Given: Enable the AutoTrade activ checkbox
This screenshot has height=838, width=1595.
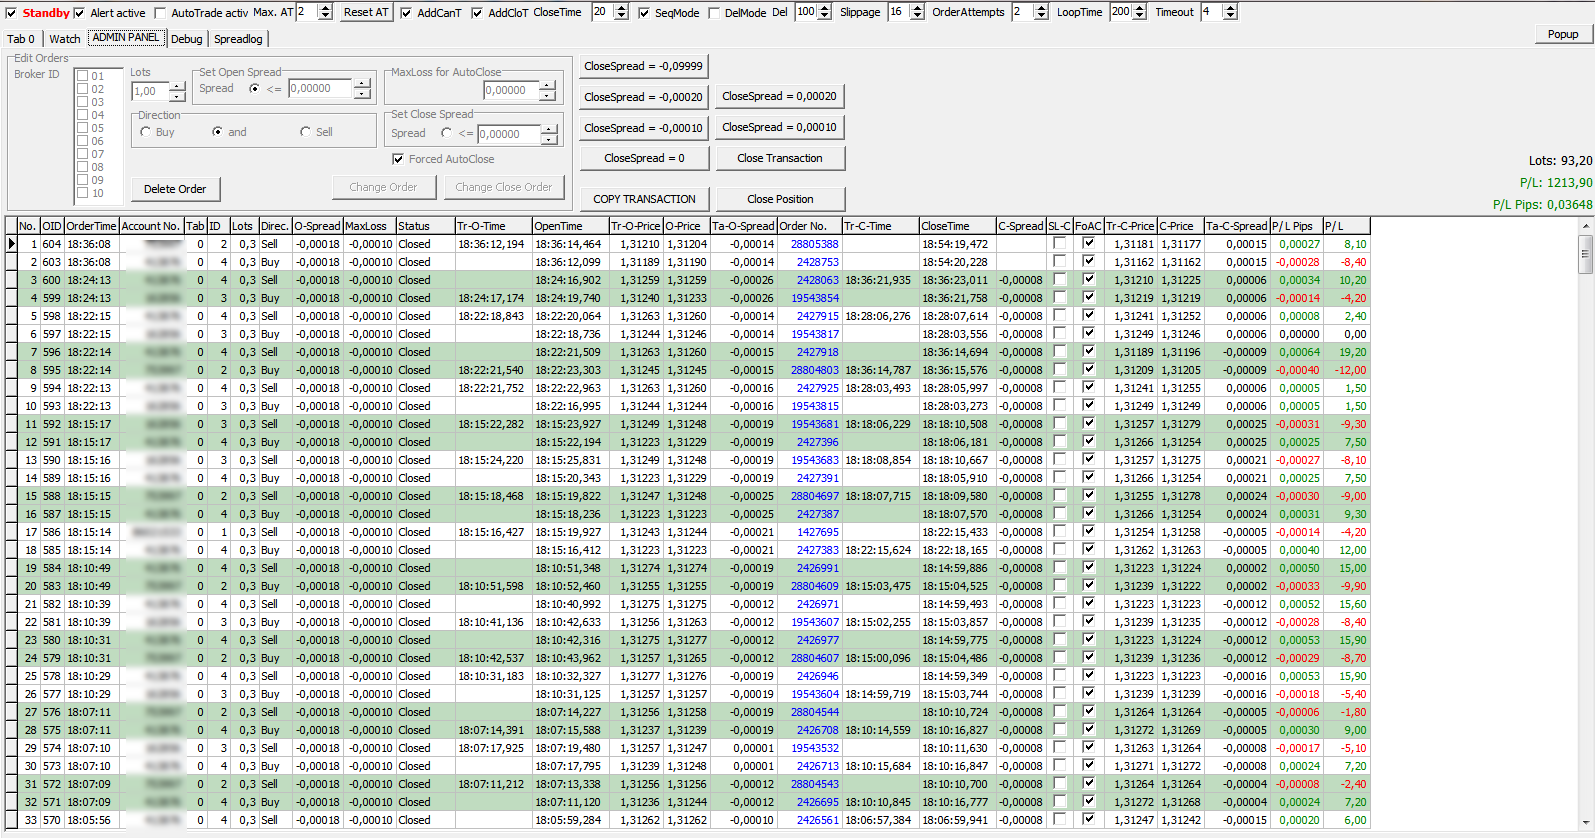Looking at the screenshot, I should (160, 13).
